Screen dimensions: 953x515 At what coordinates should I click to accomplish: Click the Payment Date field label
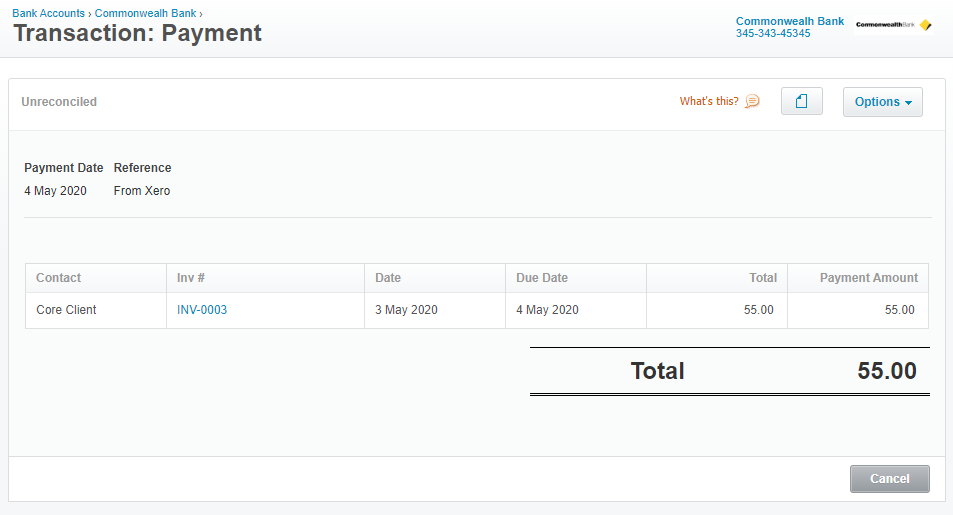click(64, 168)
